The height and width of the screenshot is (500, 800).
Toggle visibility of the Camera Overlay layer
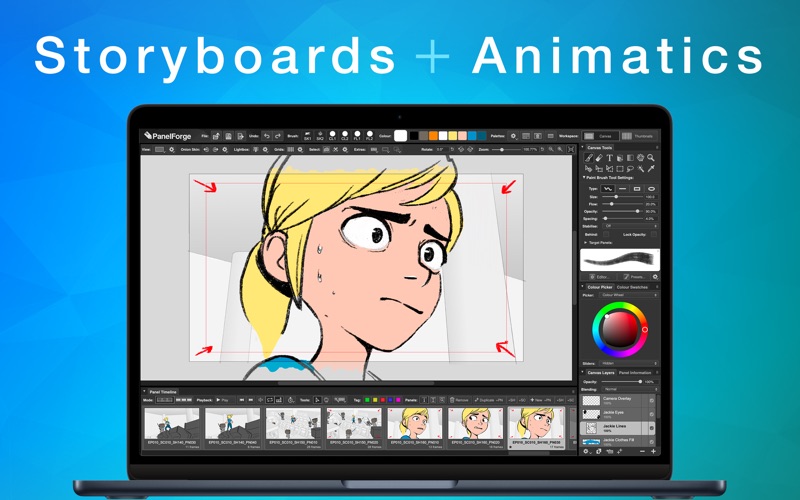point(652,401)
